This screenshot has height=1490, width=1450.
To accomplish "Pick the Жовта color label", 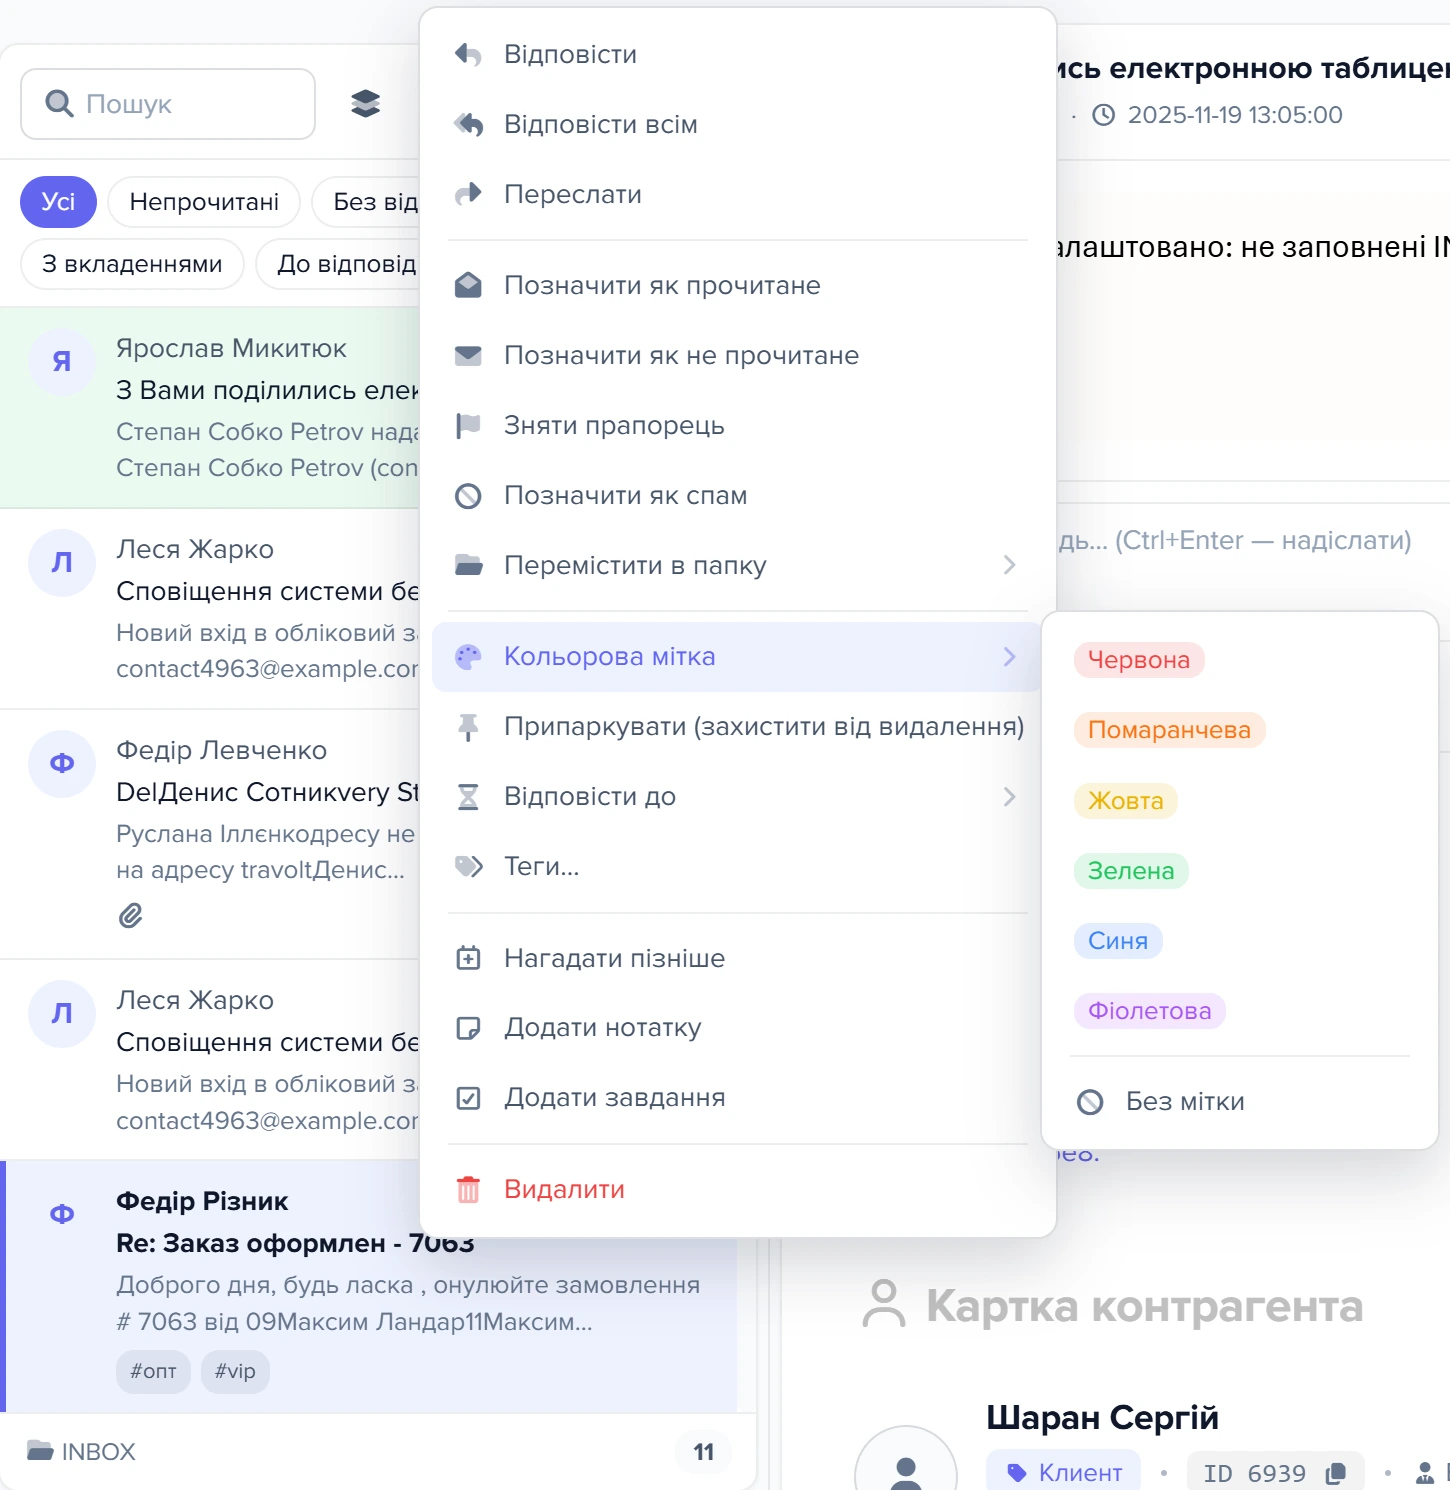I will [x=1126, y=801].
